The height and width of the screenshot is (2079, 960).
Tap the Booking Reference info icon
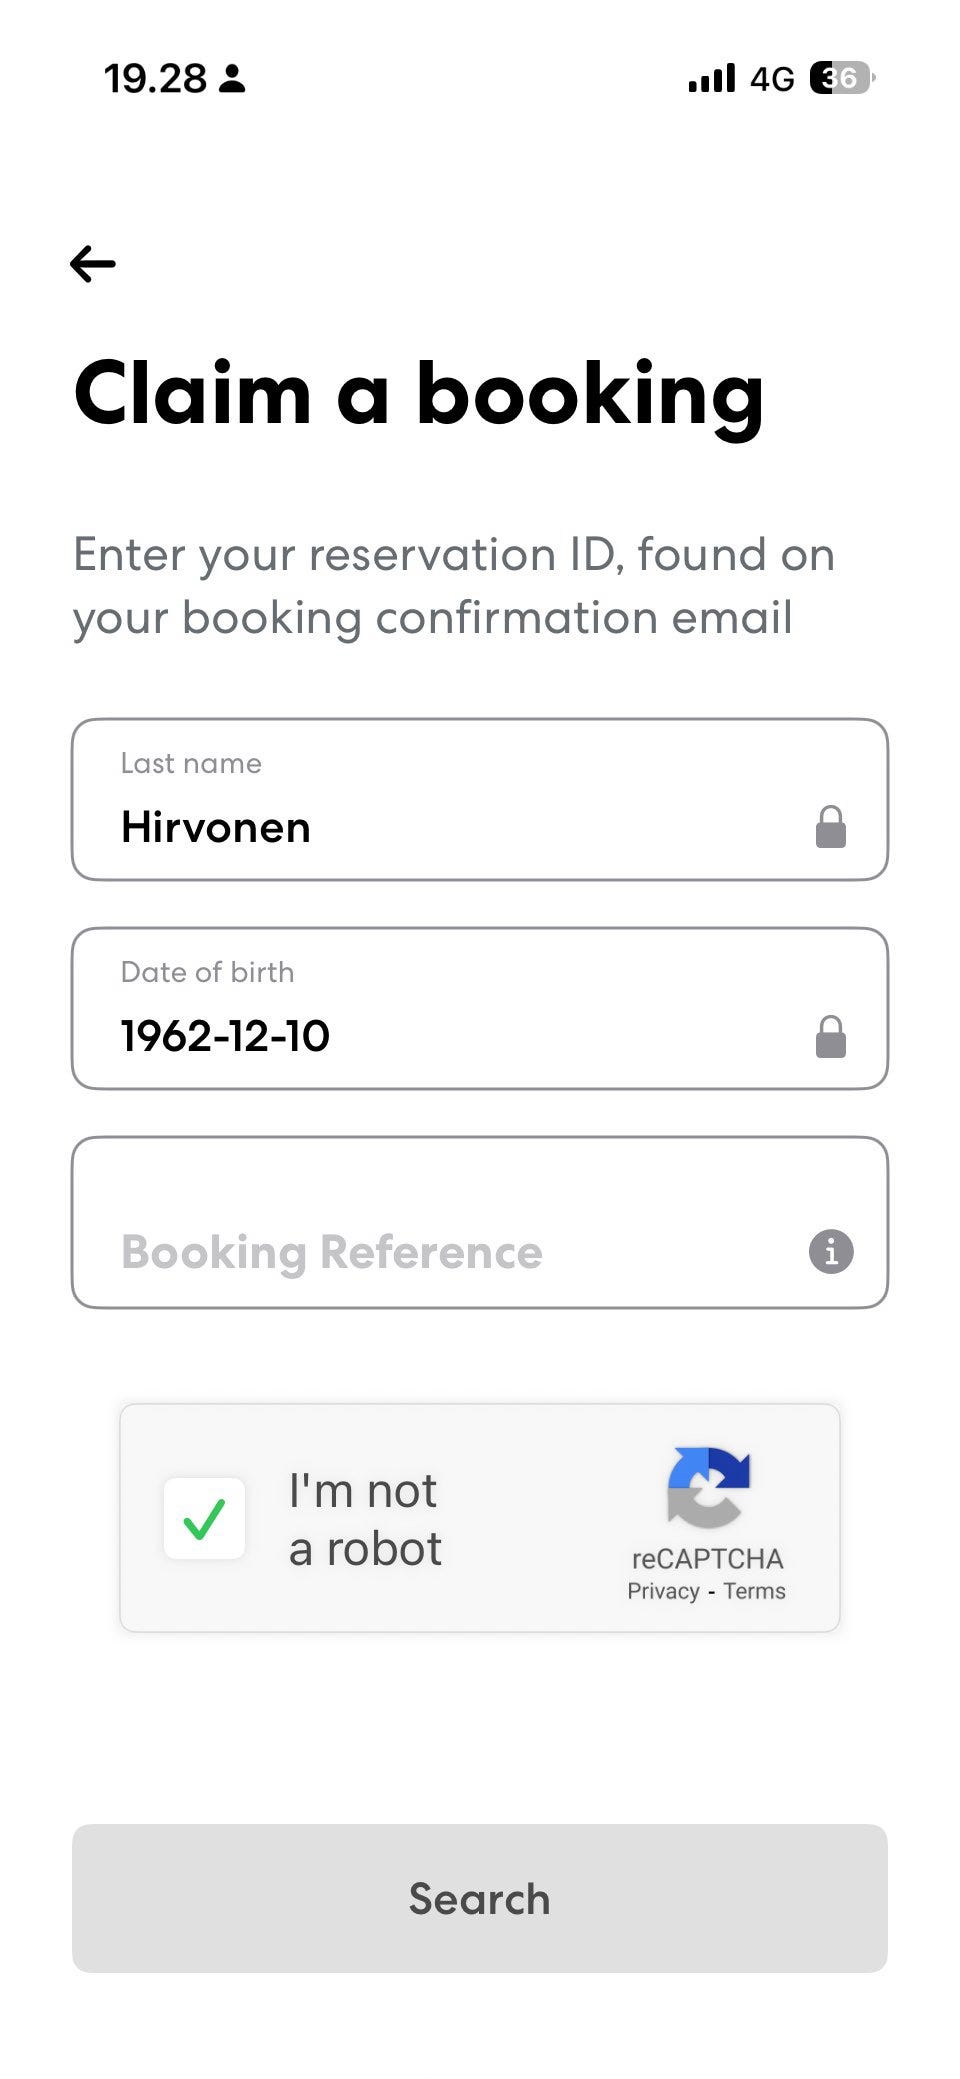(830, 1251)
